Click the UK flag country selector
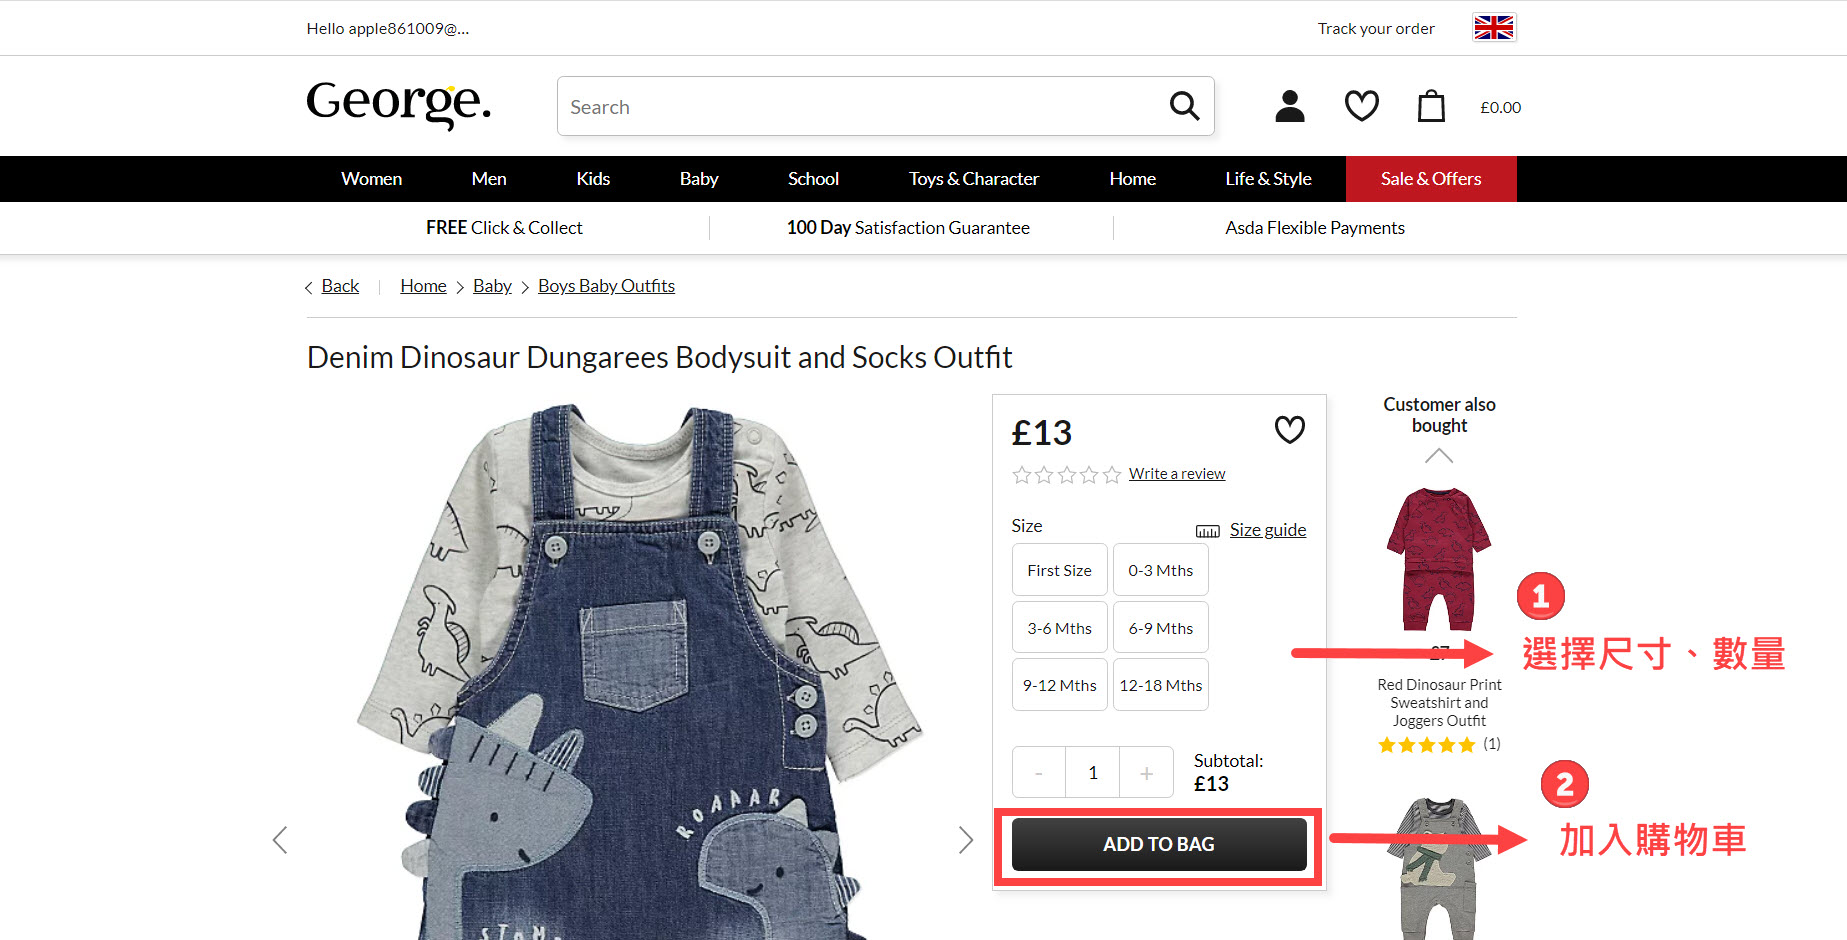Image resolution: width=1847 pixels, height=940 pixels. click(x=1493, y=28)
